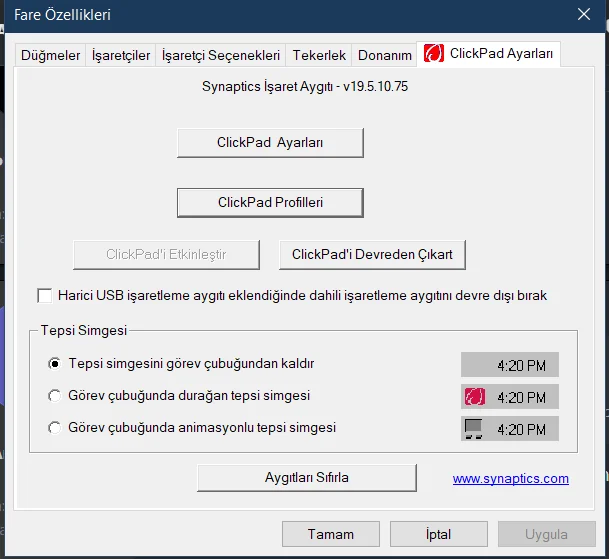609x559 pixels.
Task: Go to İşaretçi Seçenekleri tab
Action: pyautogui.click(x=221, y=55)
